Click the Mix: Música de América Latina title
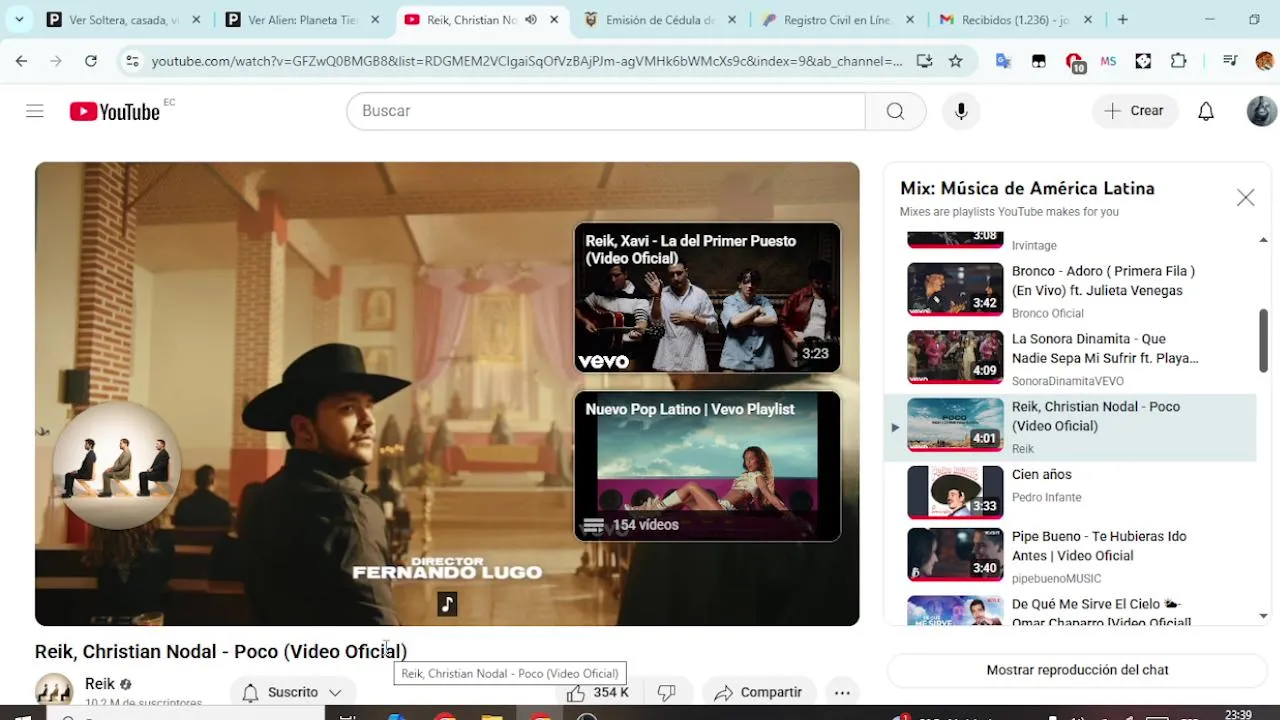This screenshot has width=1280, height=720. (1027, 188)
